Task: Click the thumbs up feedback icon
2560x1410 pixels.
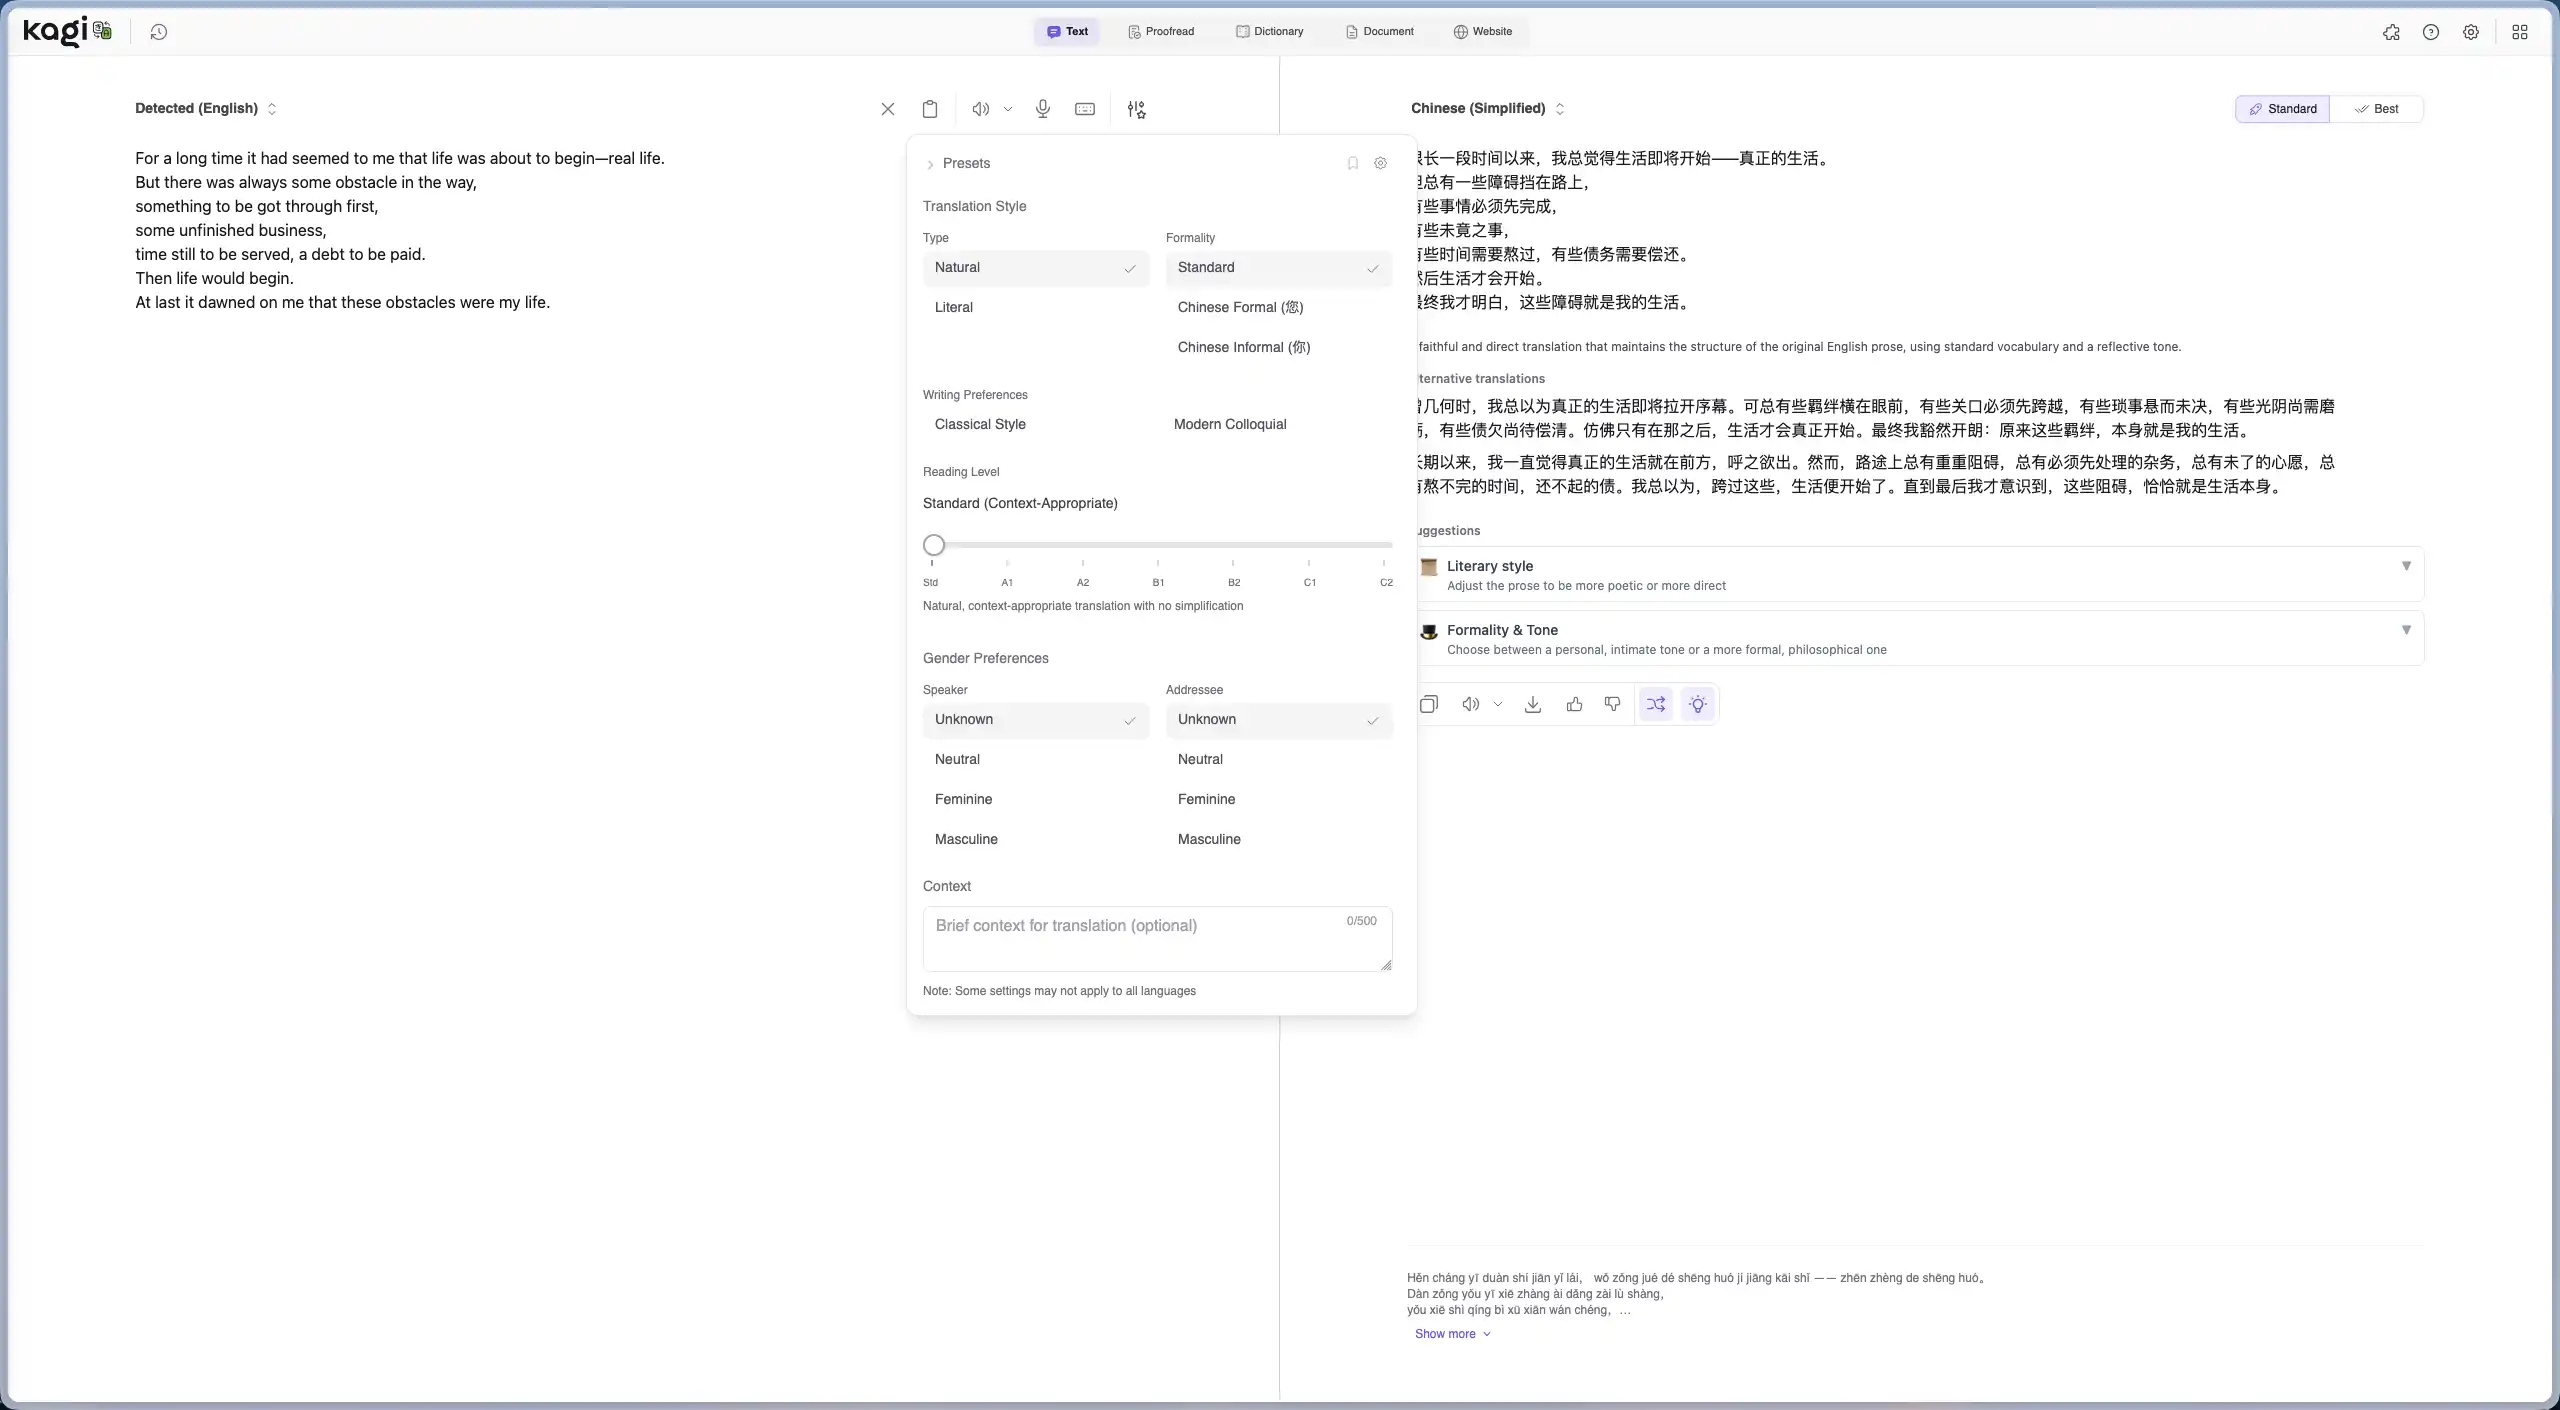Action: 1574,704
